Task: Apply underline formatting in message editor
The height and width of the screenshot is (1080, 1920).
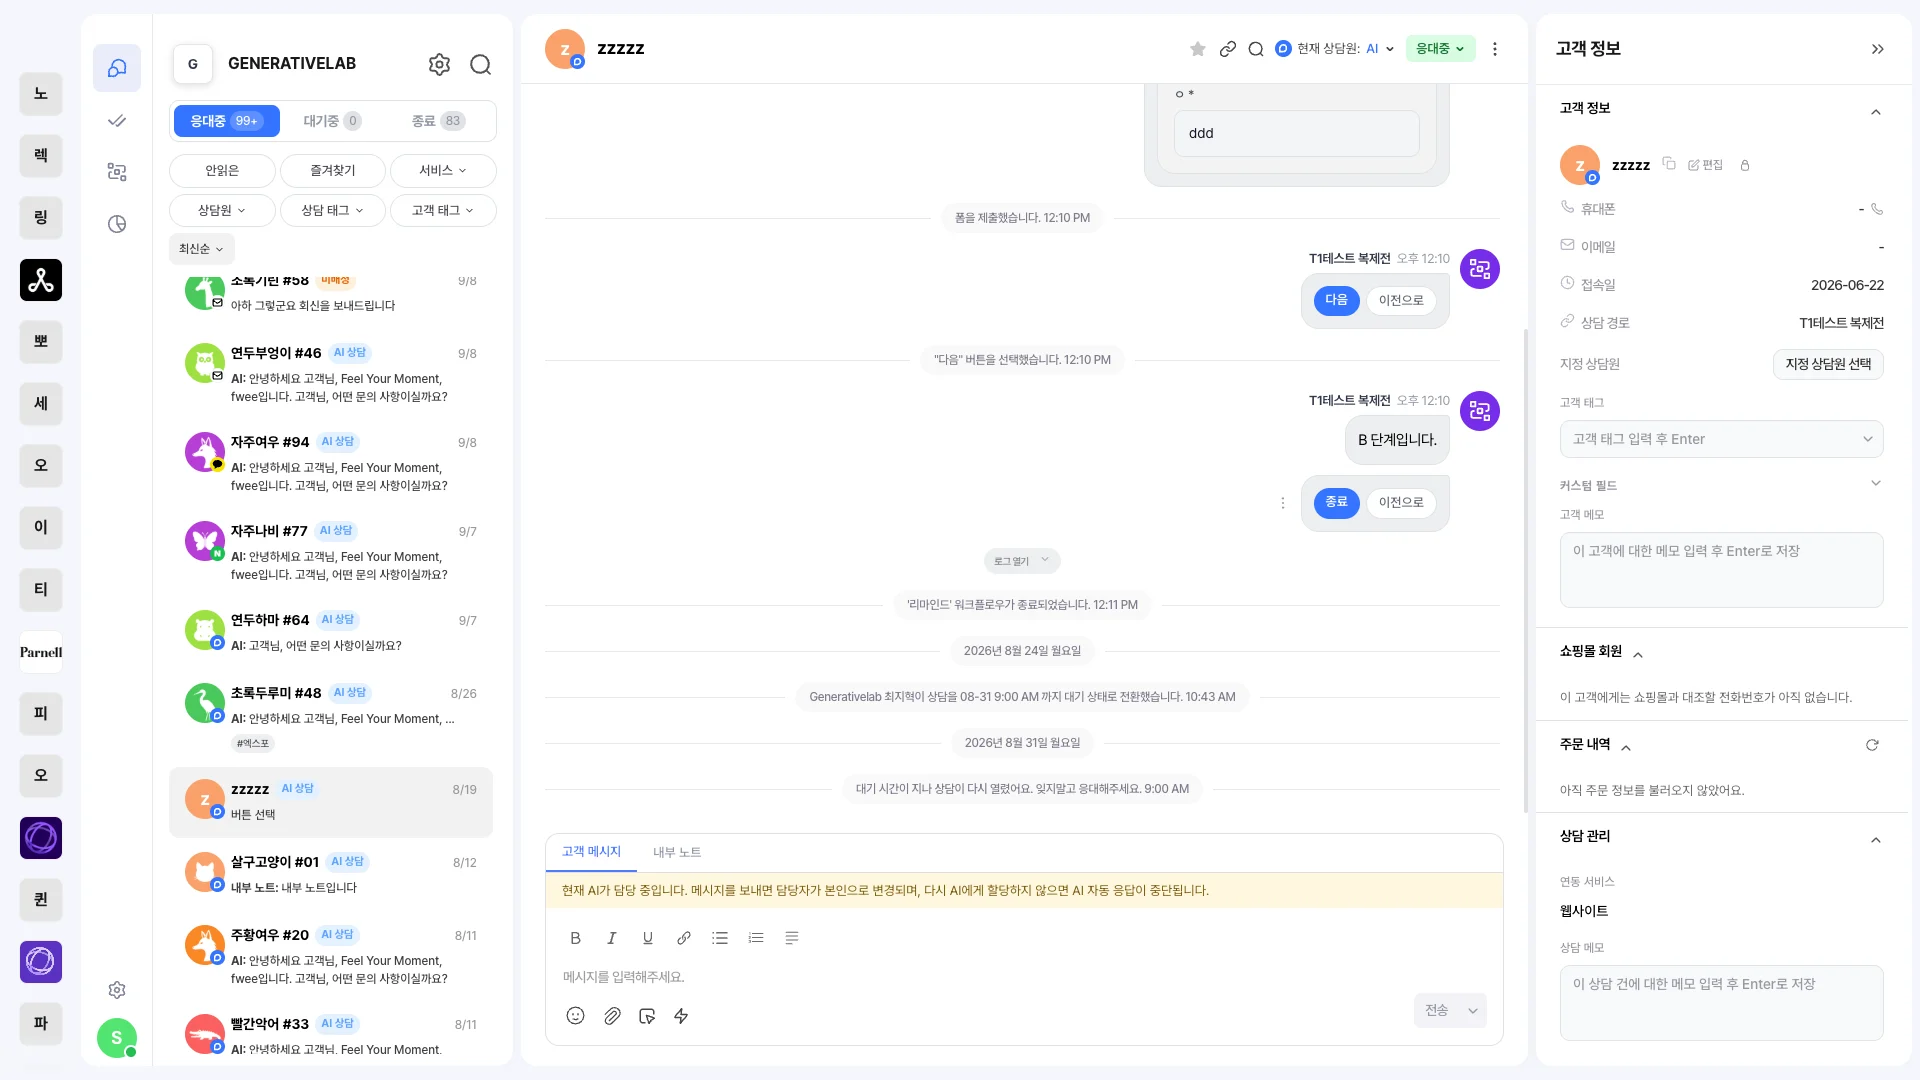Action: pos(648,938)
